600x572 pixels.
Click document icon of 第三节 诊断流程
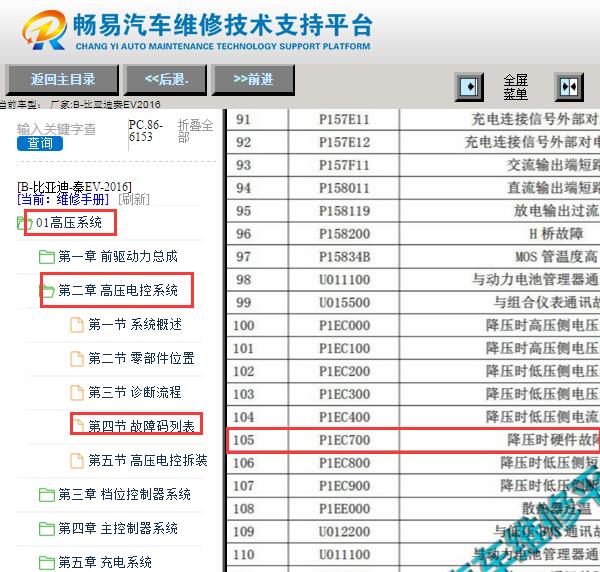pos(77,393)
